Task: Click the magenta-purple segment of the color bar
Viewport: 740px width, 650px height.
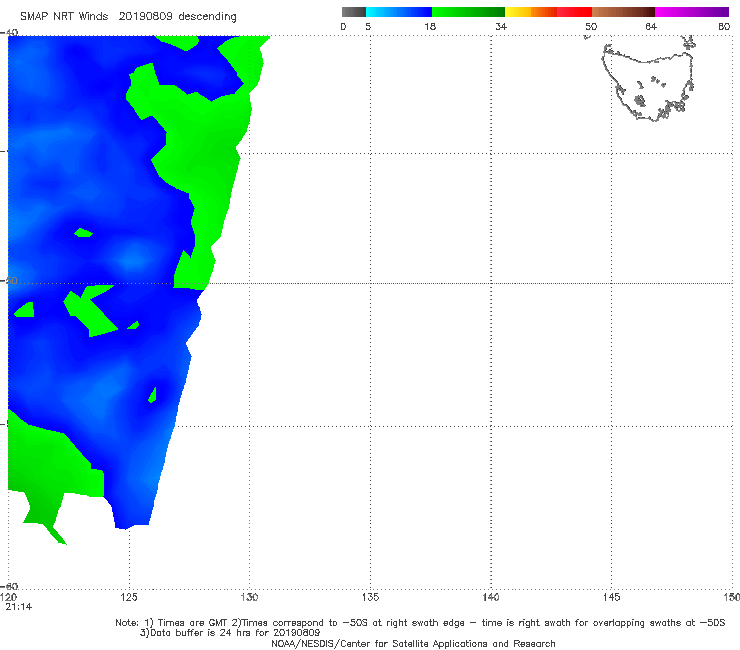Action: pos(692,12)
